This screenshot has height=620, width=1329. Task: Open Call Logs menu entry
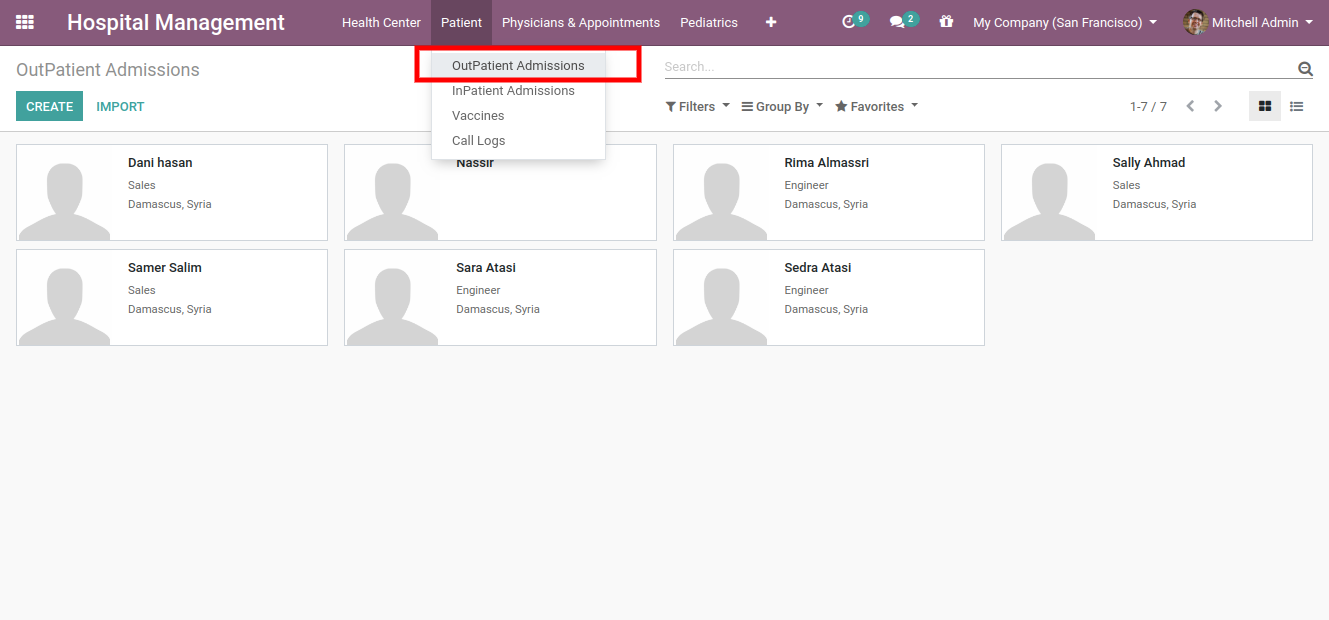pos(478,141)
